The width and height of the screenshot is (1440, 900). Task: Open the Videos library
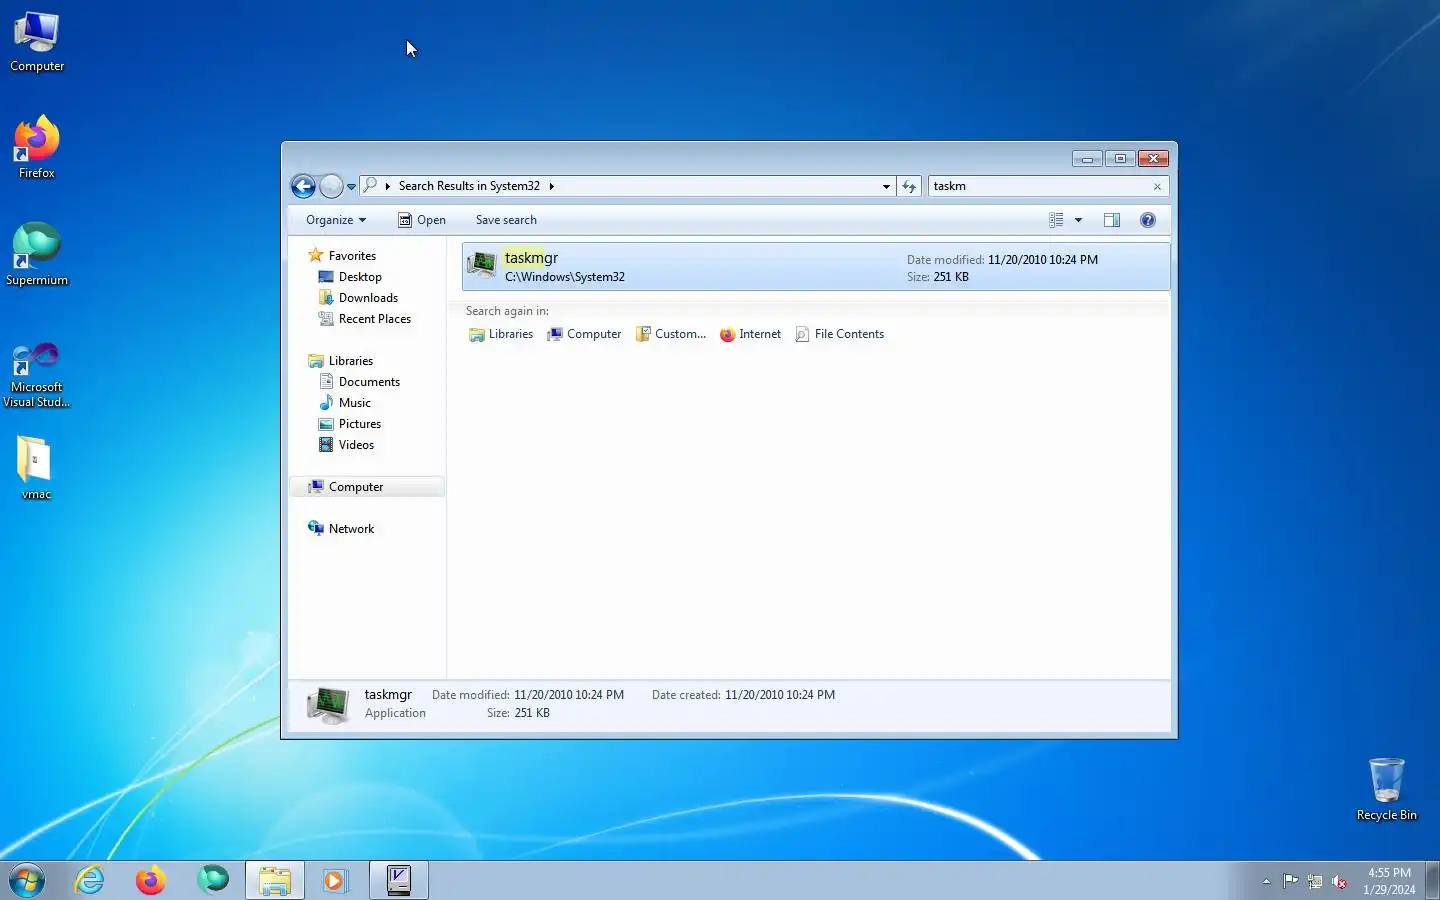tap(346, 445)
